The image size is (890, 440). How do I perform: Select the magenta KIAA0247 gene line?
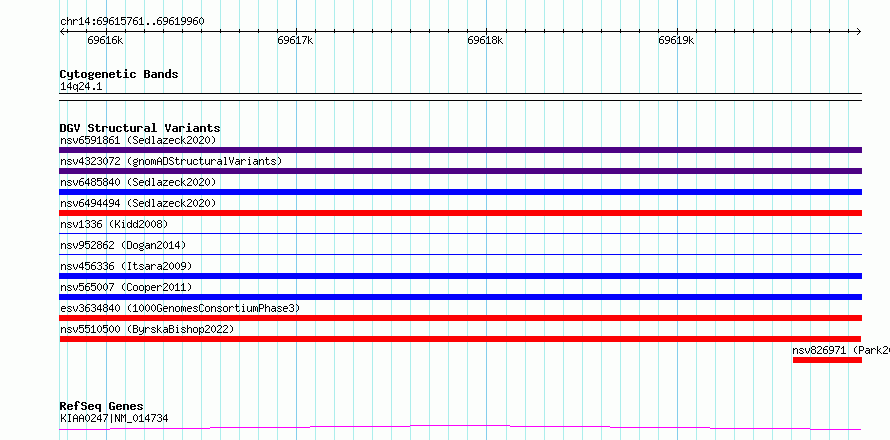pyautogui.click(x=460, y=427)
